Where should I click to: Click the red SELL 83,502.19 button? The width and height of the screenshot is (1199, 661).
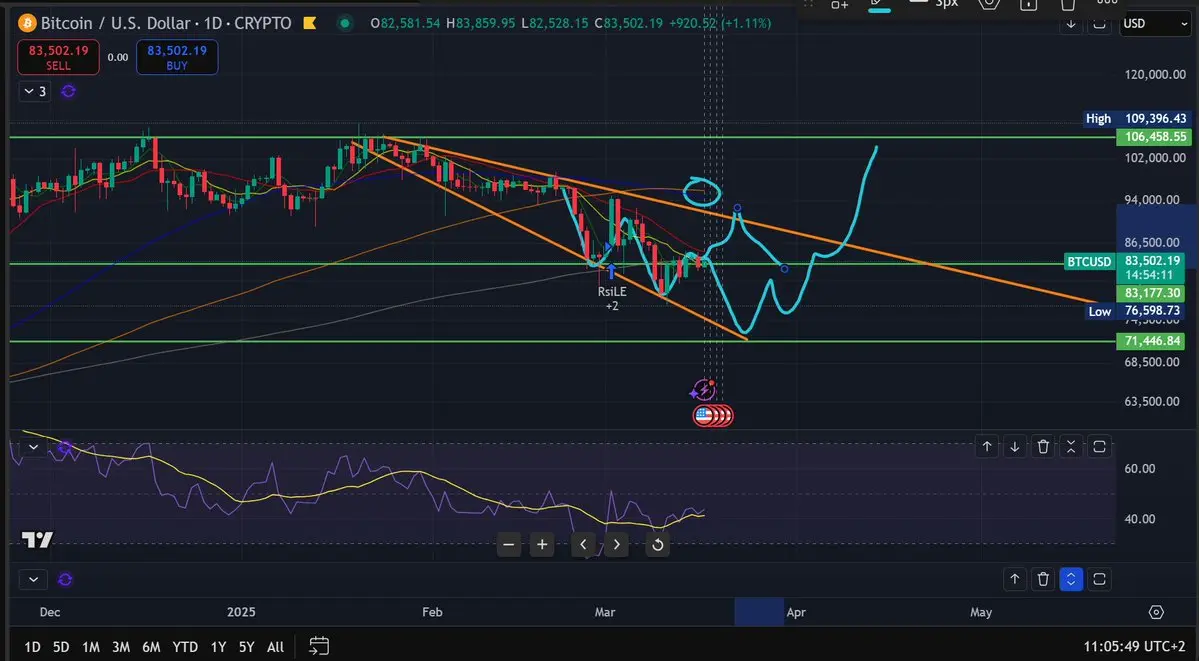(x=58, y=57)
